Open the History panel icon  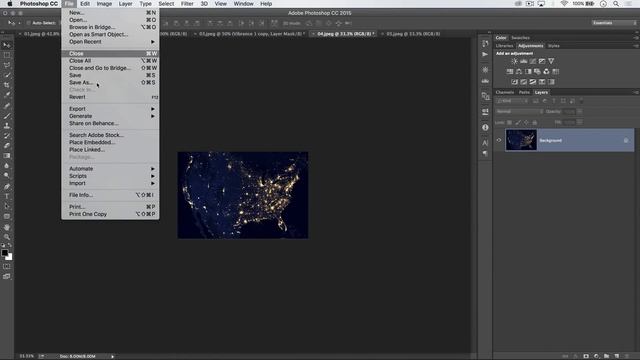tap(485, 43)
